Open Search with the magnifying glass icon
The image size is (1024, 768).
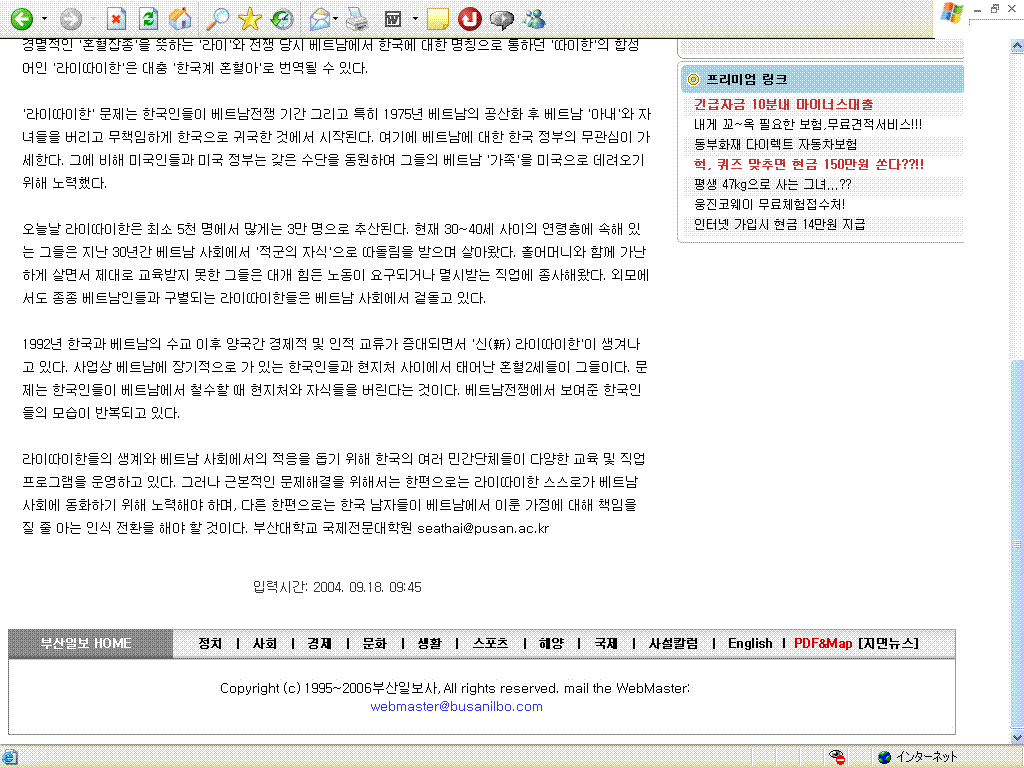[x=217, y=18]
